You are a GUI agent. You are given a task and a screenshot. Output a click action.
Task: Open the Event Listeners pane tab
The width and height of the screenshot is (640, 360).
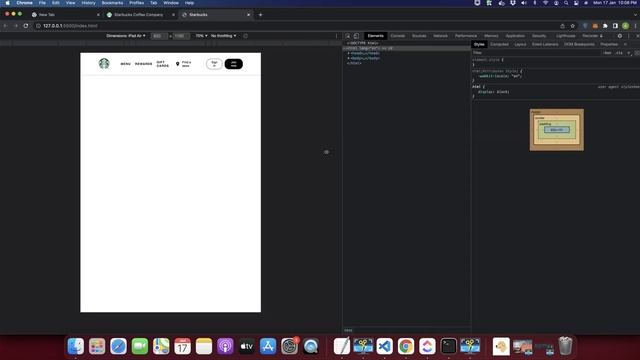[x=545, y=44]
